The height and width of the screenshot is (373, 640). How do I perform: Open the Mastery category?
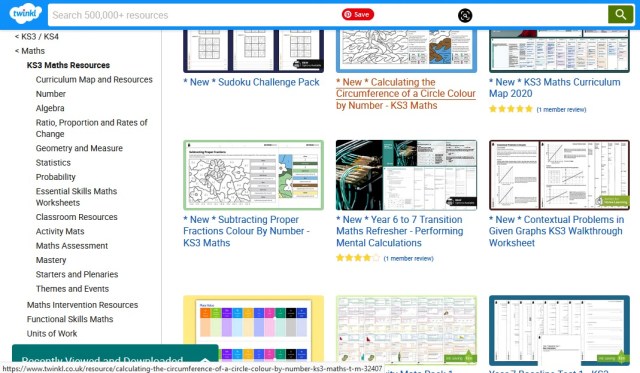pos(51,260)
